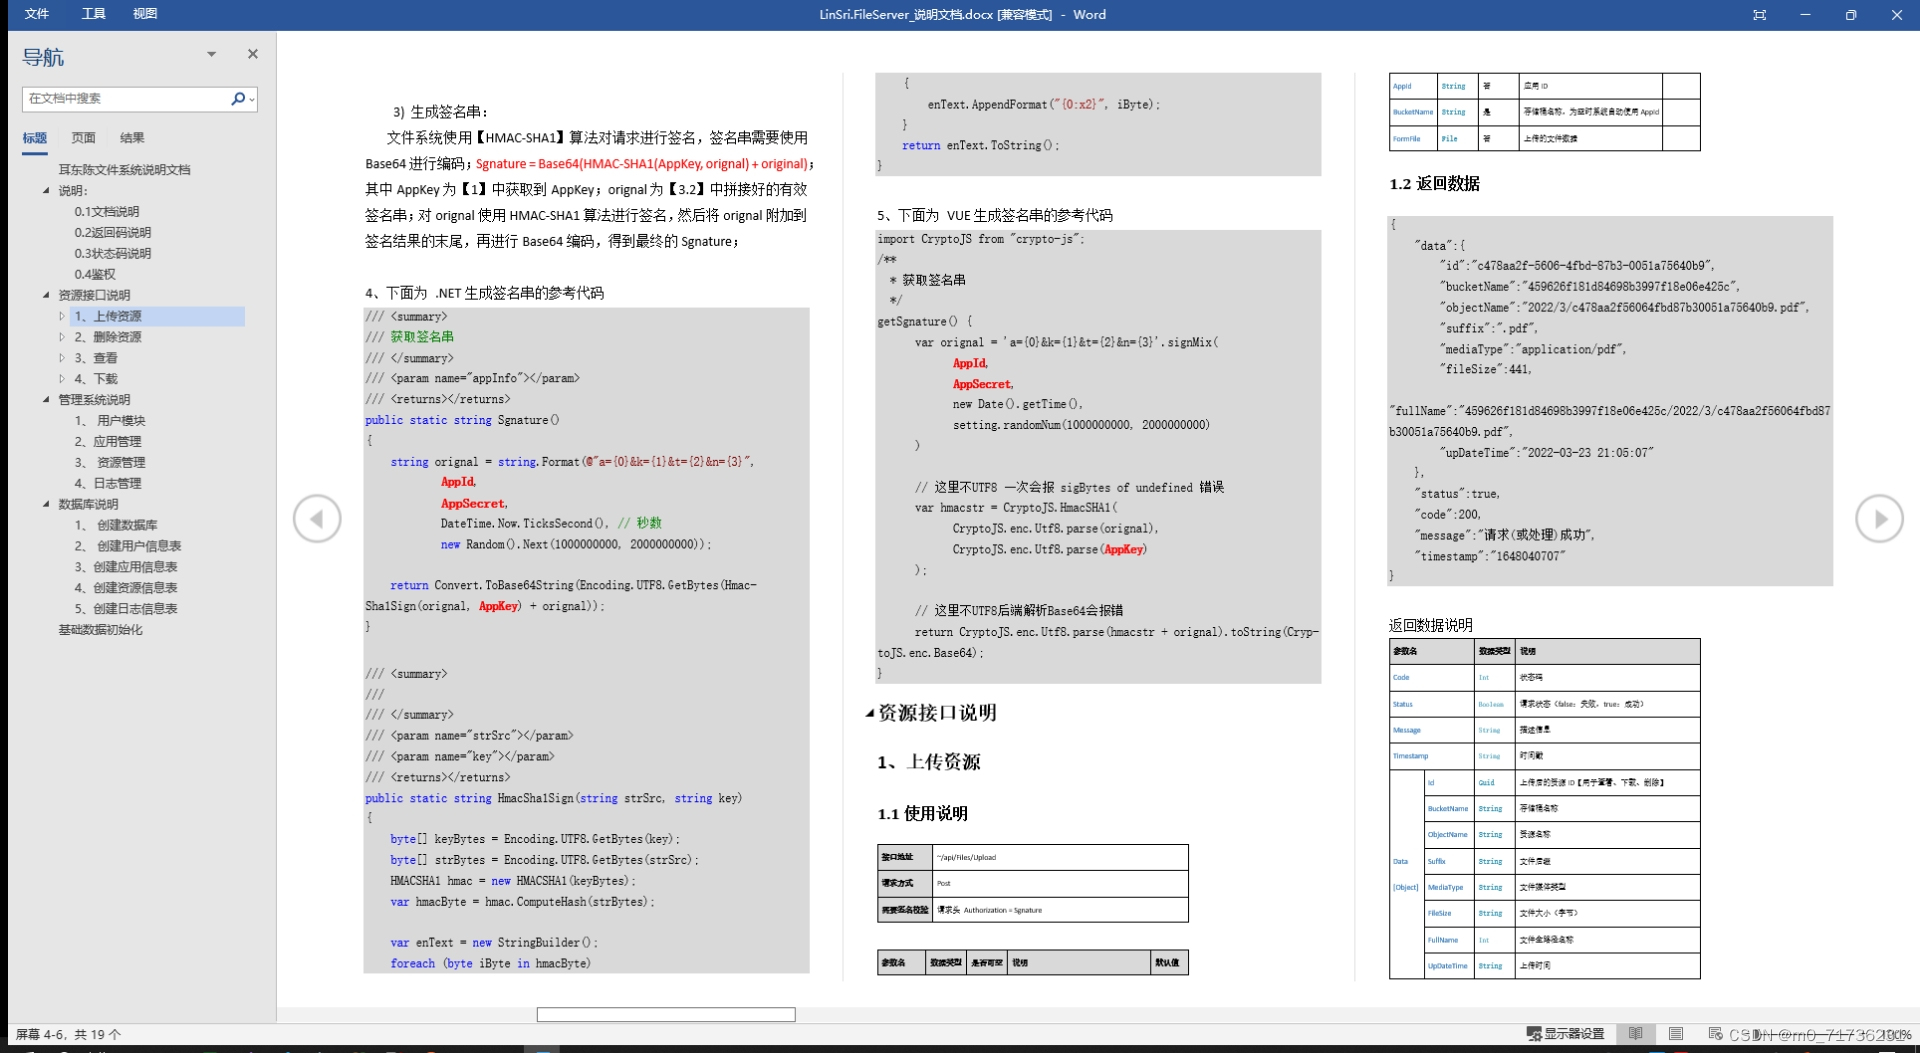
Task: Toggle the auto-hide reading toolbar icon
Action: coord(1759,15)
